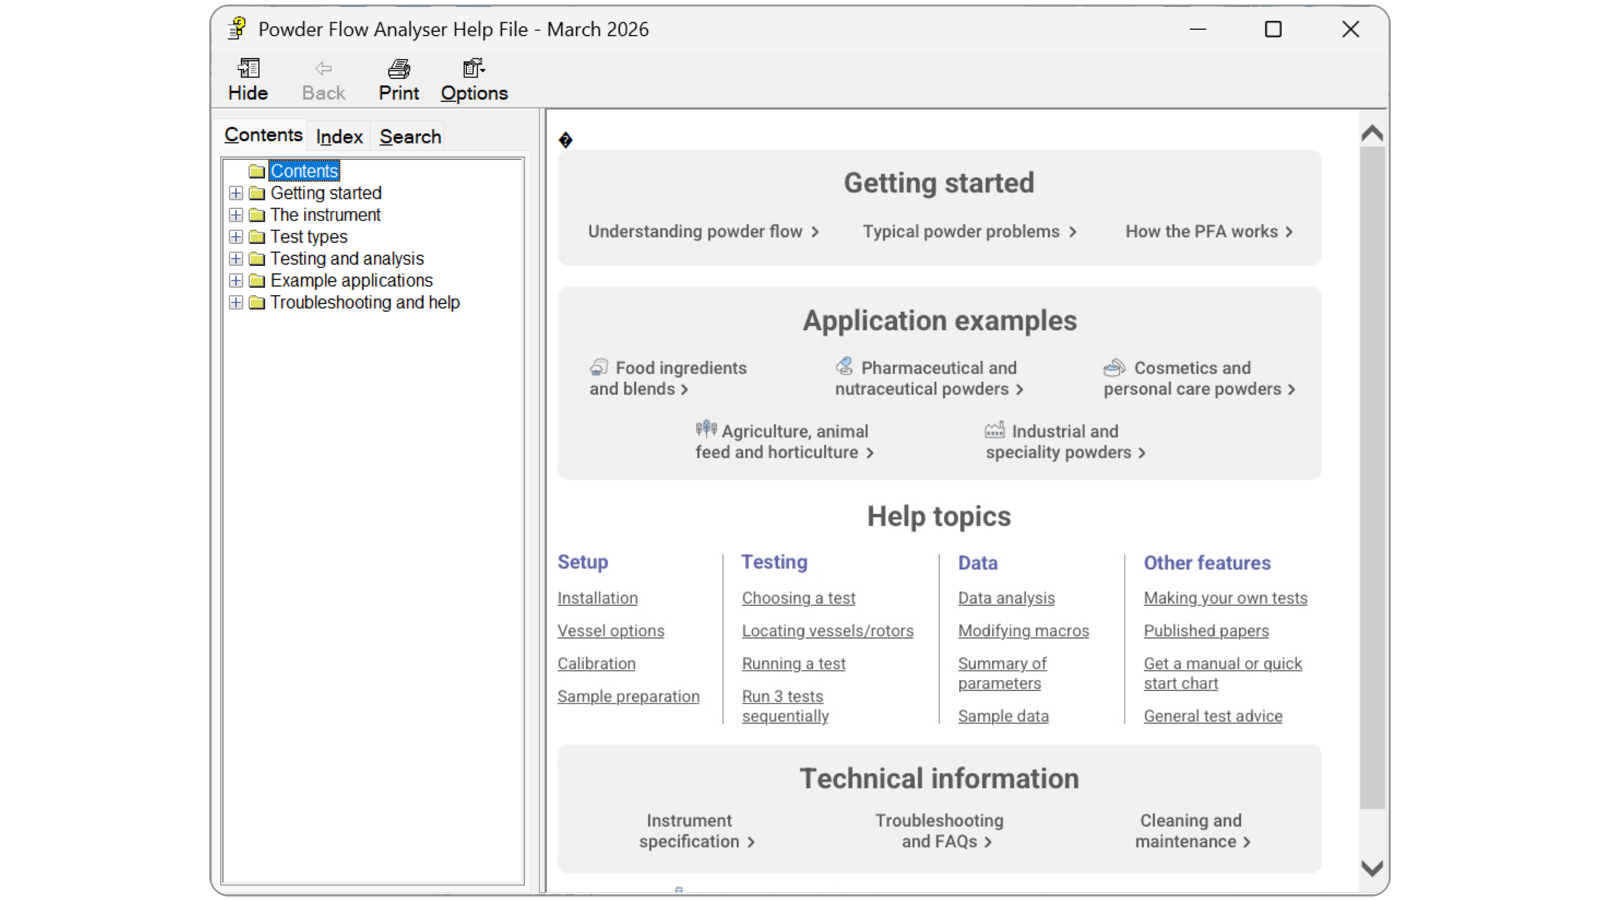Click the Modifying macros link
The width and height of the screenshot is (1600, 900).
click(1023, 631)
